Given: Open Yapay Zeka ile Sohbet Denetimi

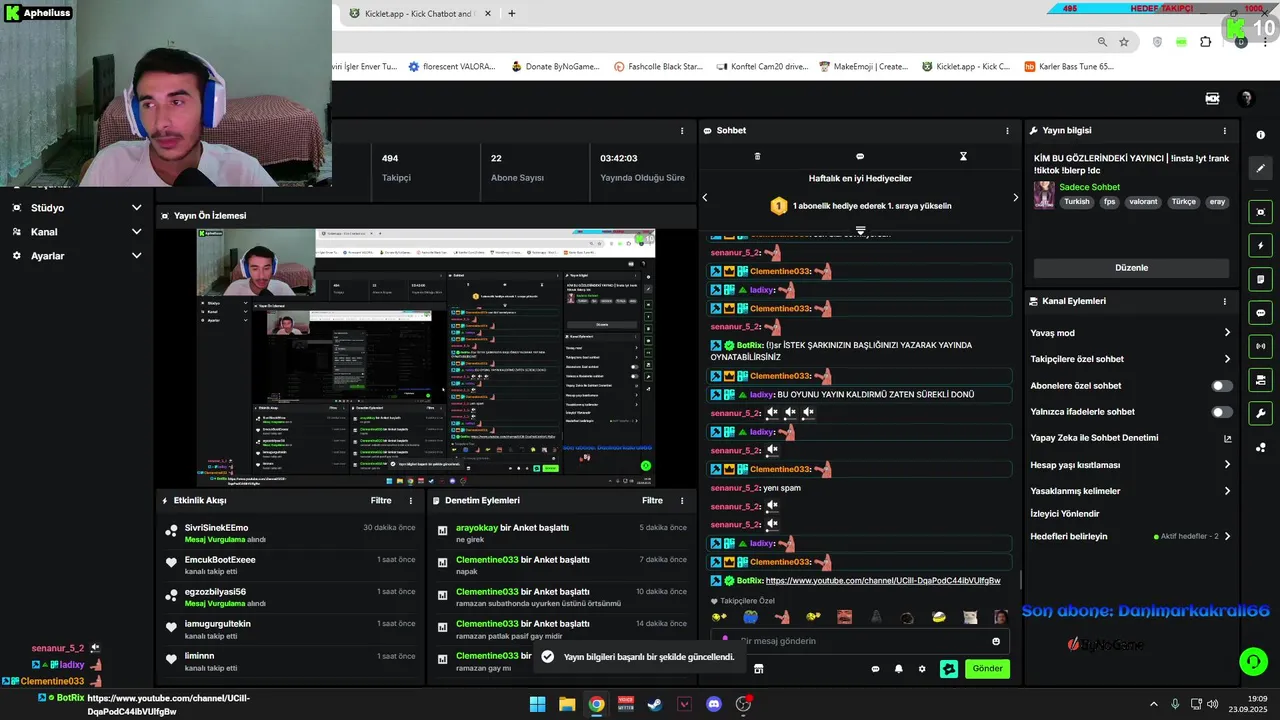Looking at the screenshot, I should point(1131,438).
